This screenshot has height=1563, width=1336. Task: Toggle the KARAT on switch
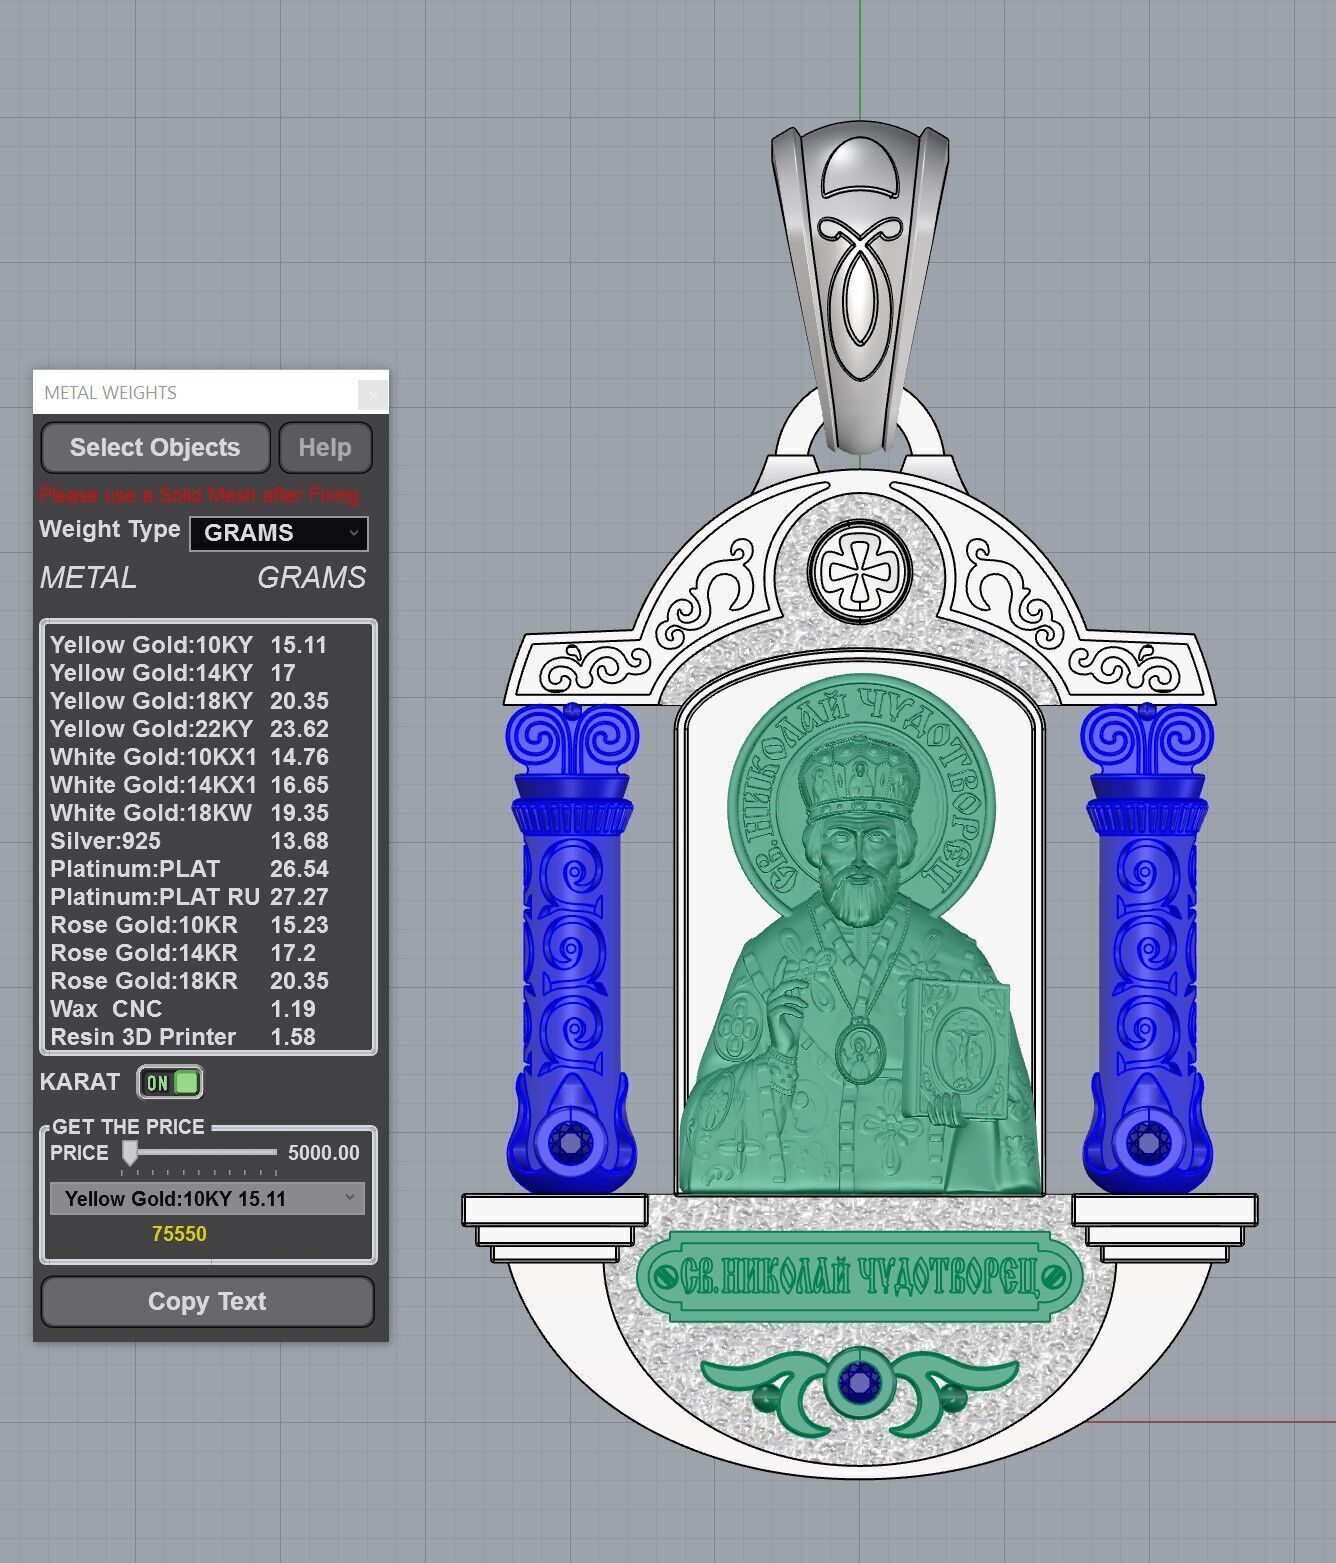pos(170,1082)
